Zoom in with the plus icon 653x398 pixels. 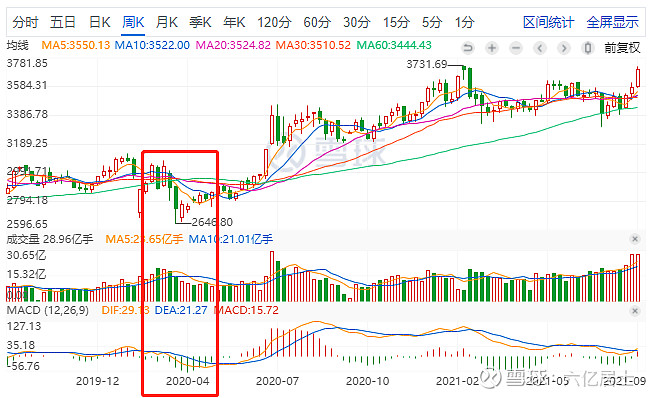(492, 48)
